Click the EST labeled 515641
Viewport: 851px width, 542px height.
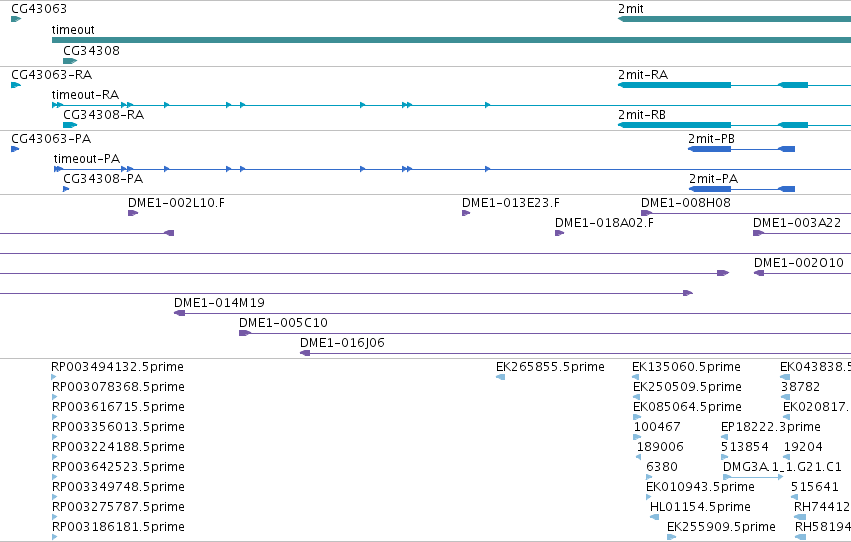tap(815, 487)
